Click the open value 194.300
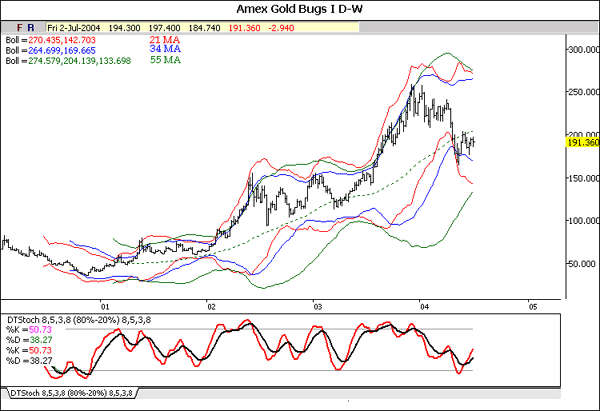Viewport: 600px width, 411px height. point(124,28)
